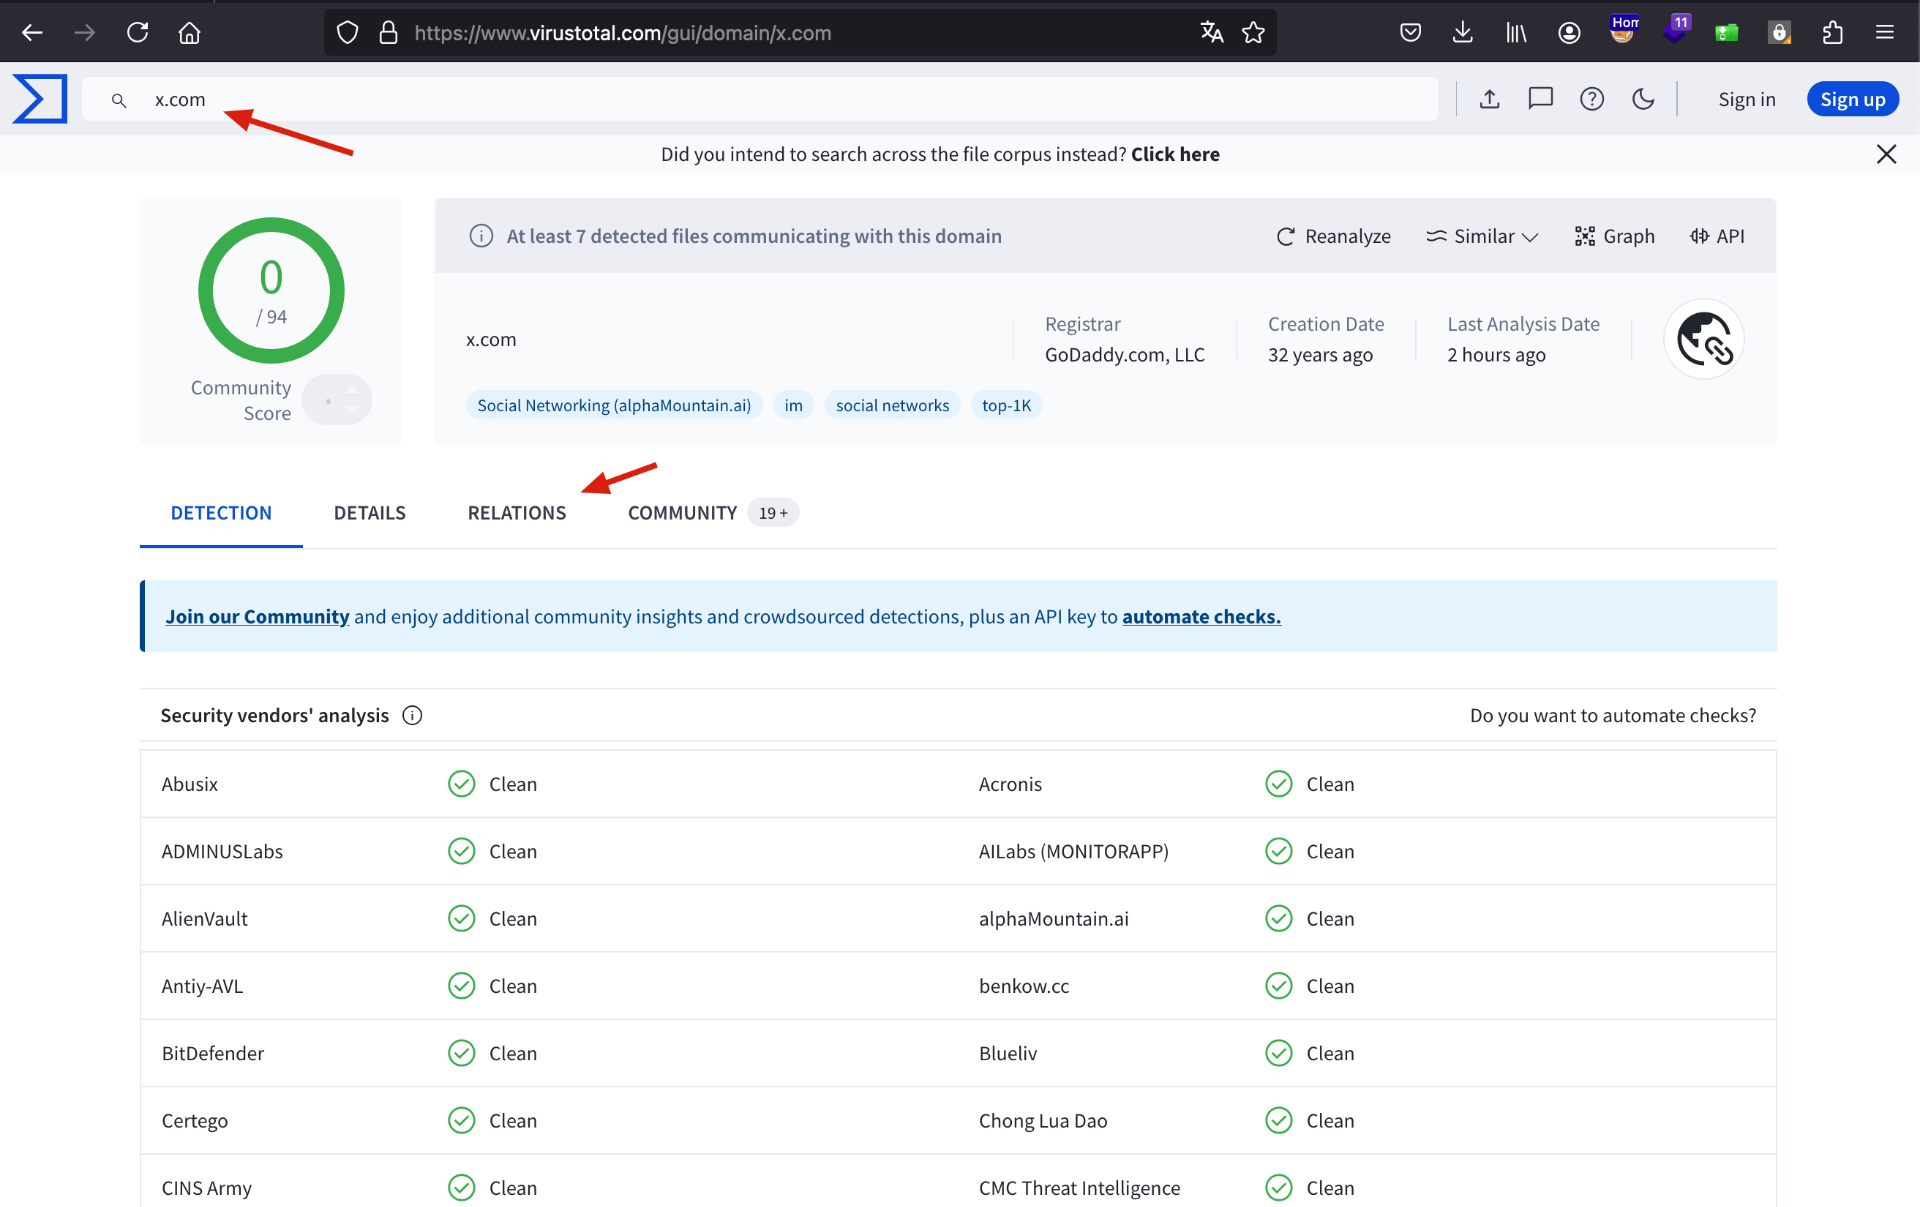Open browser hamburger menu
Screen dimensions: 1920x1207
(1884, 33)
